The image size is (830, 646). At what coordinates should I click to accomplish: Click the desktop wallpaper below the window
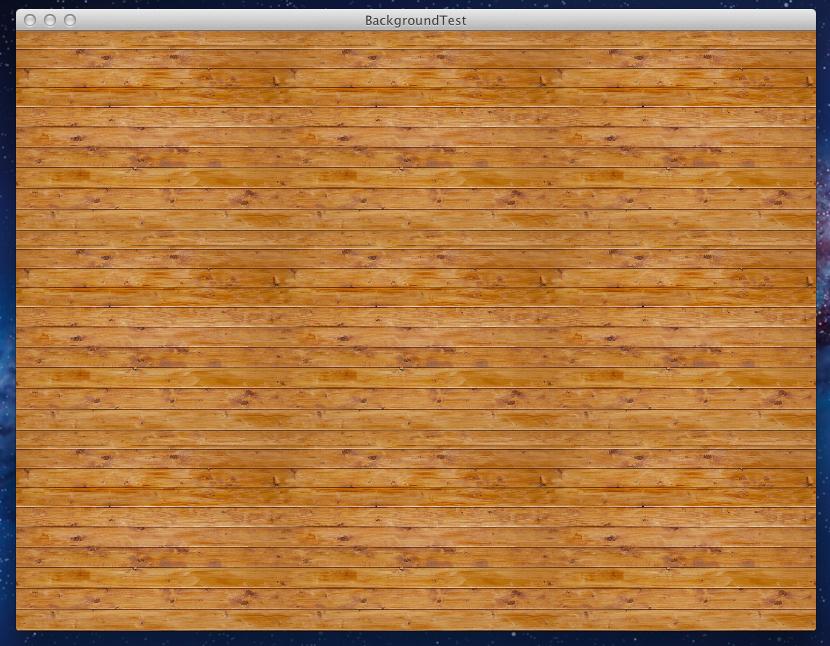pyautogui.click(x=415, y=639)
